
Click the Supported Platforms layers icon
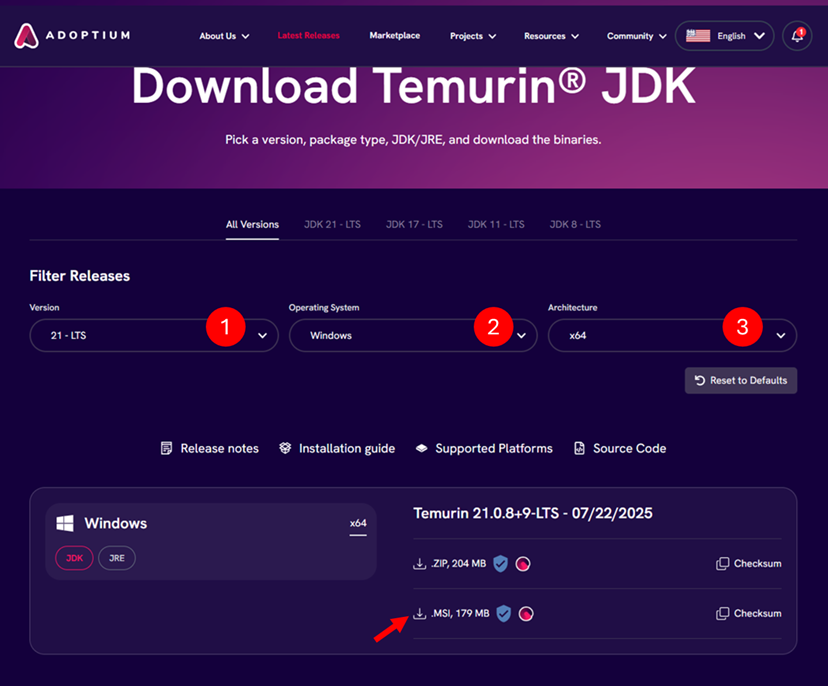pyautogui.click(x=421, y=448)
